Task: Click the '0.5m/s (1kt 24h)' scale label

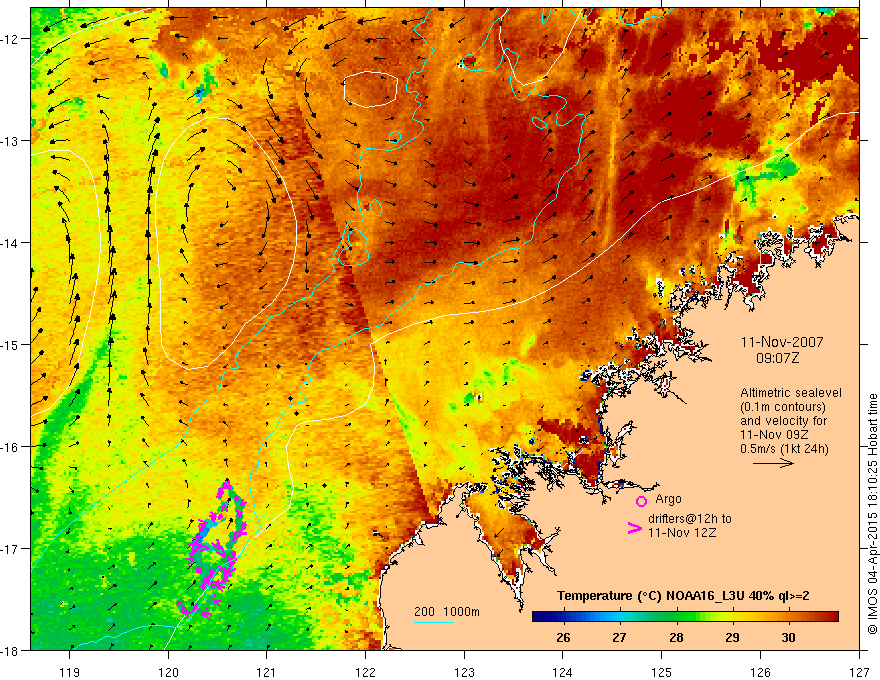Action: pyautogui.click(x=785, y=448)
